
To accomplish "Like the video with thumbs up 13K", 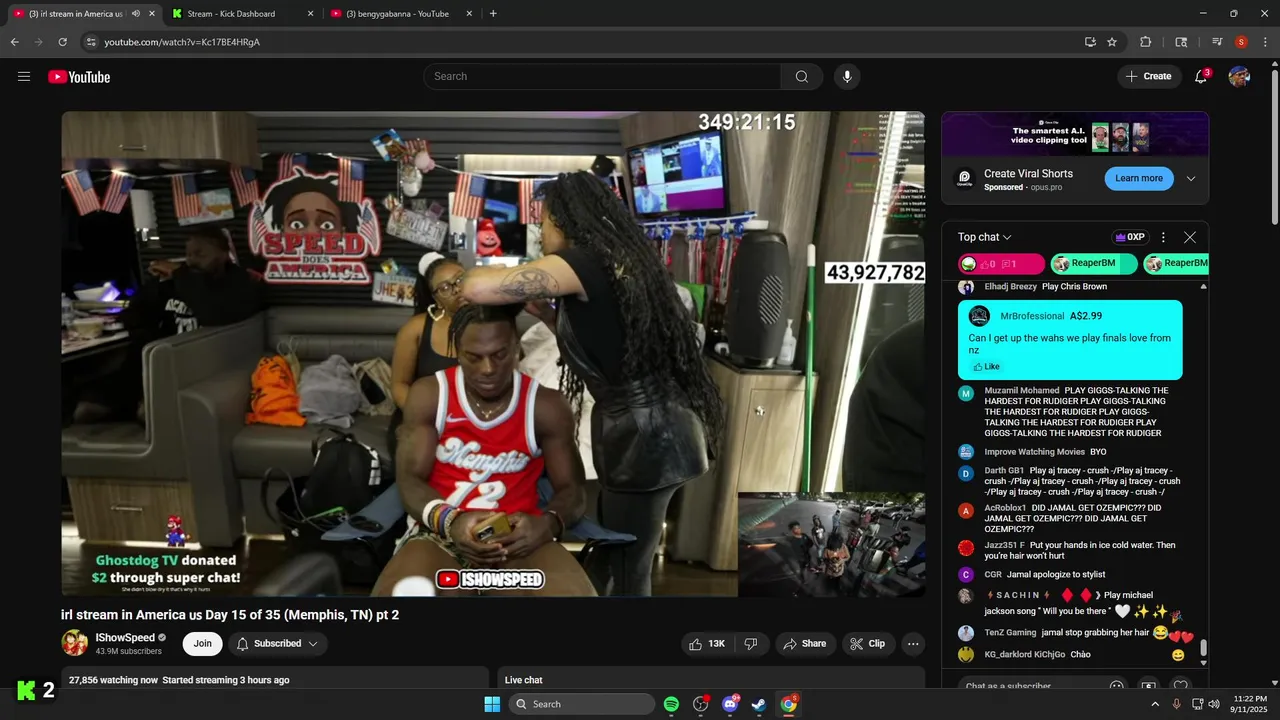I will pos(708,644).
